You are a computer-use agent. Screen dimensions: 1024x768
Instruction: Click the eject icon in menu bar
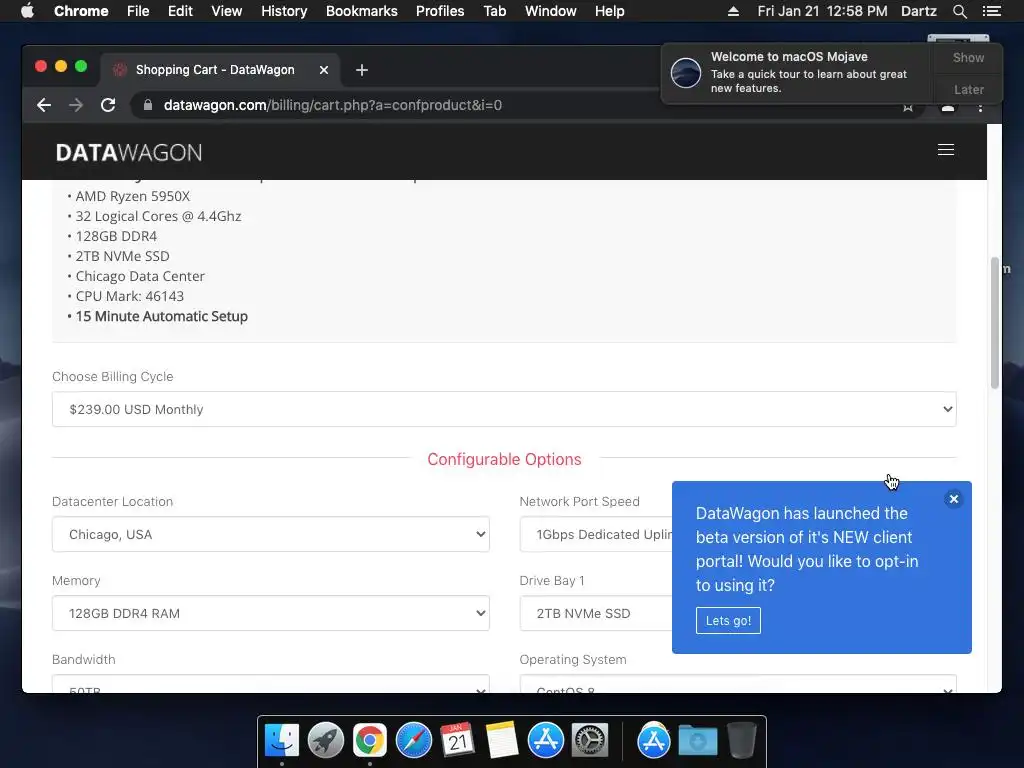[x=733, y=11]
